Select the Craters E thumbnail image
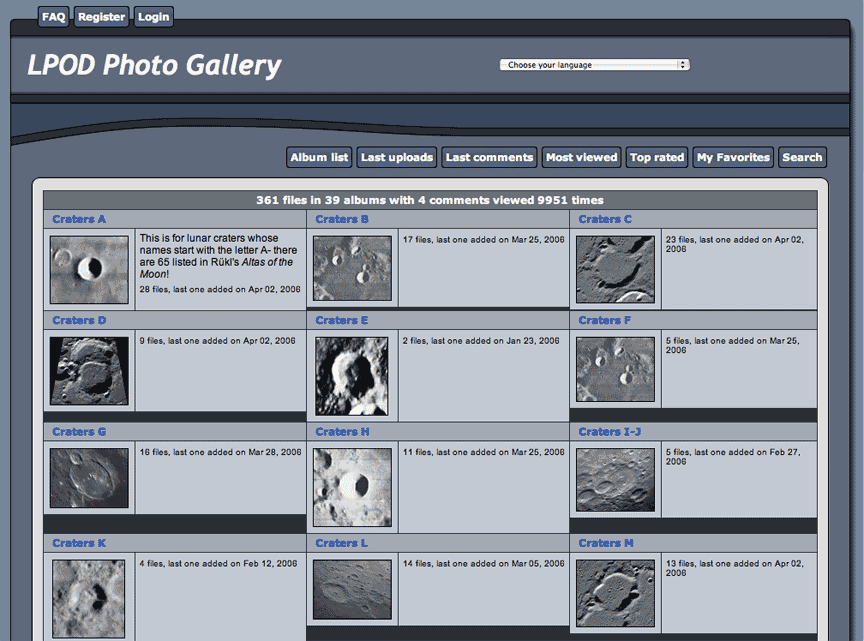 coord(352,376)
